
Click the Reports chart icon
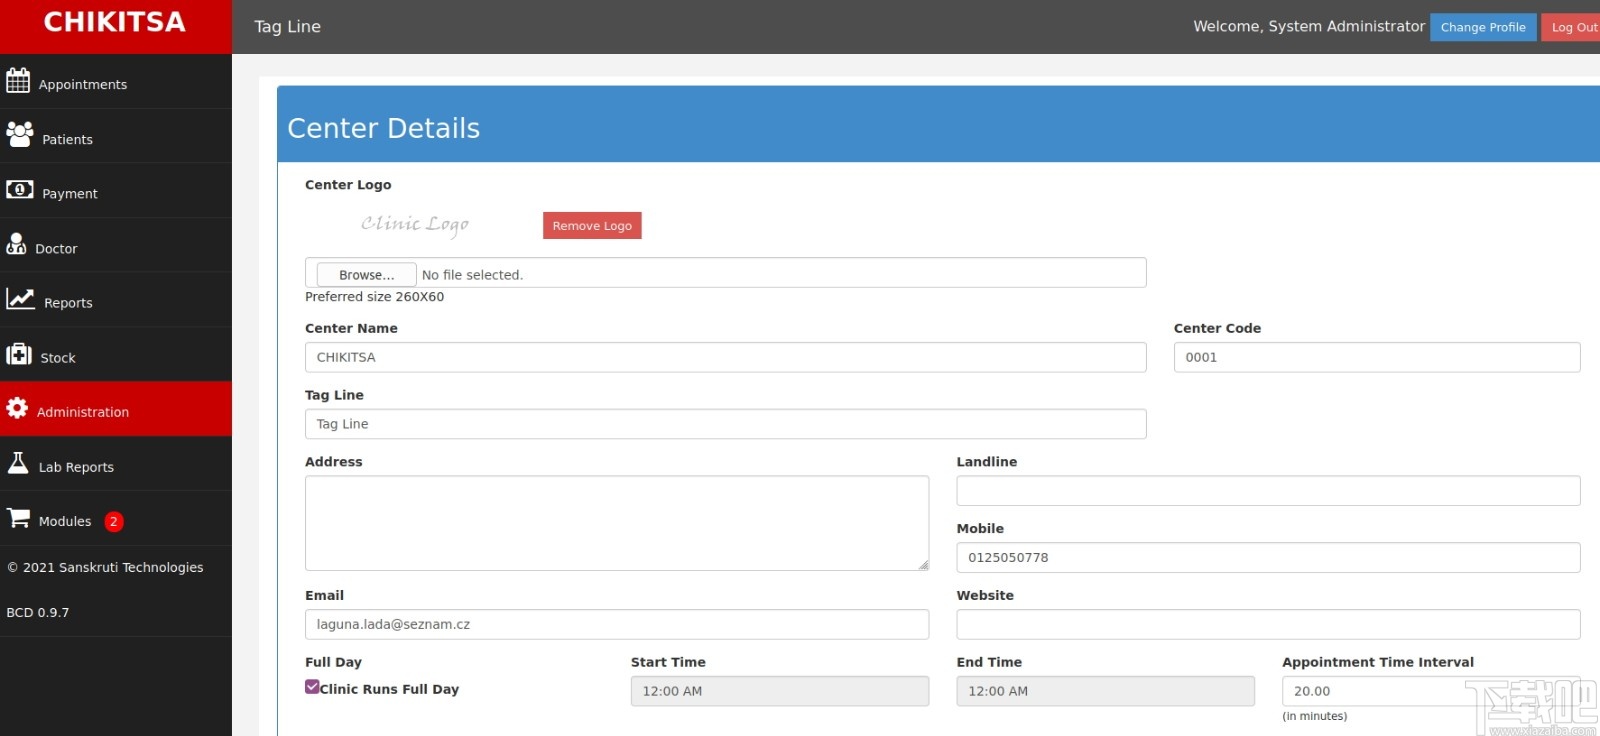[21, 298]
